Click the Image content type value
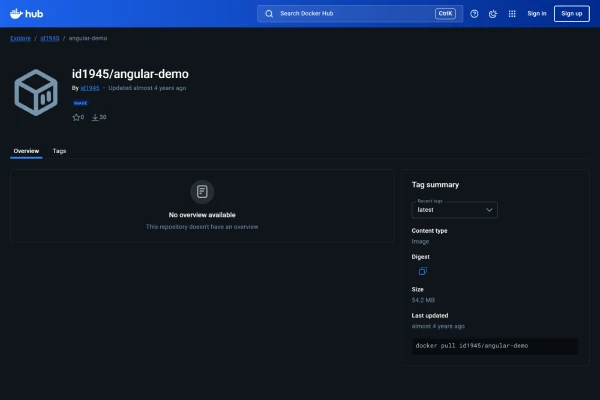This screenshot has height=400, width=600. click(420, 242)
